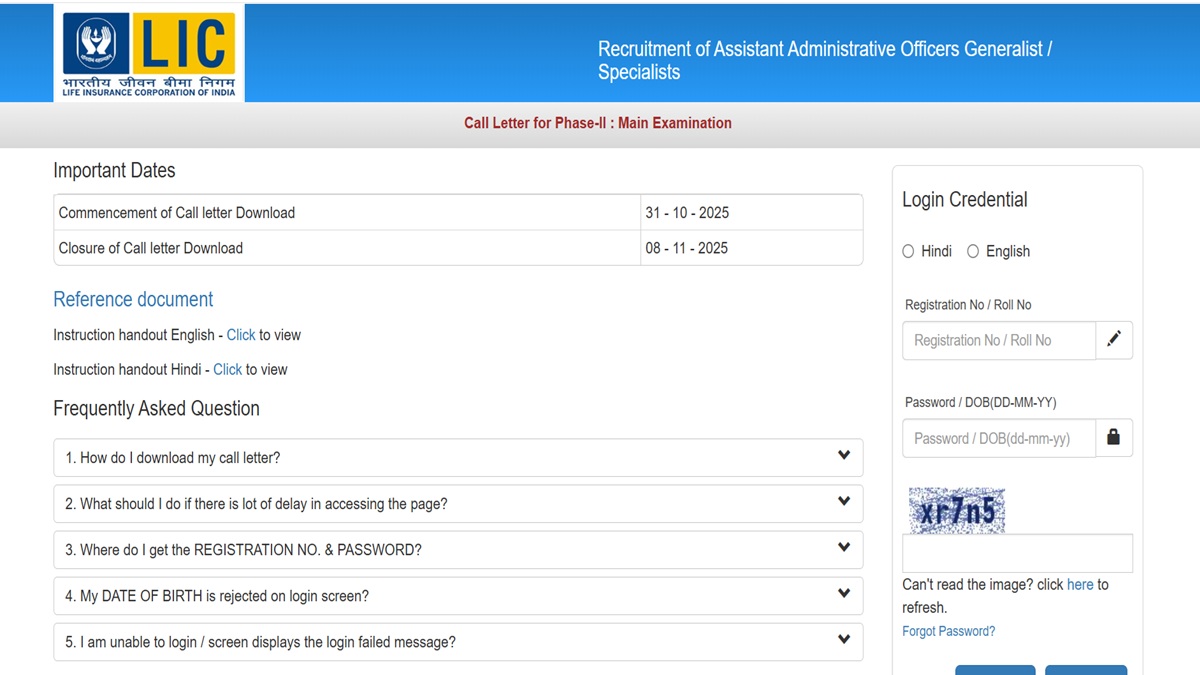Click the Registration No / Roll No input field
Image resolution: width=1200 pixels, height=675 pixels.
pos(998,340)
